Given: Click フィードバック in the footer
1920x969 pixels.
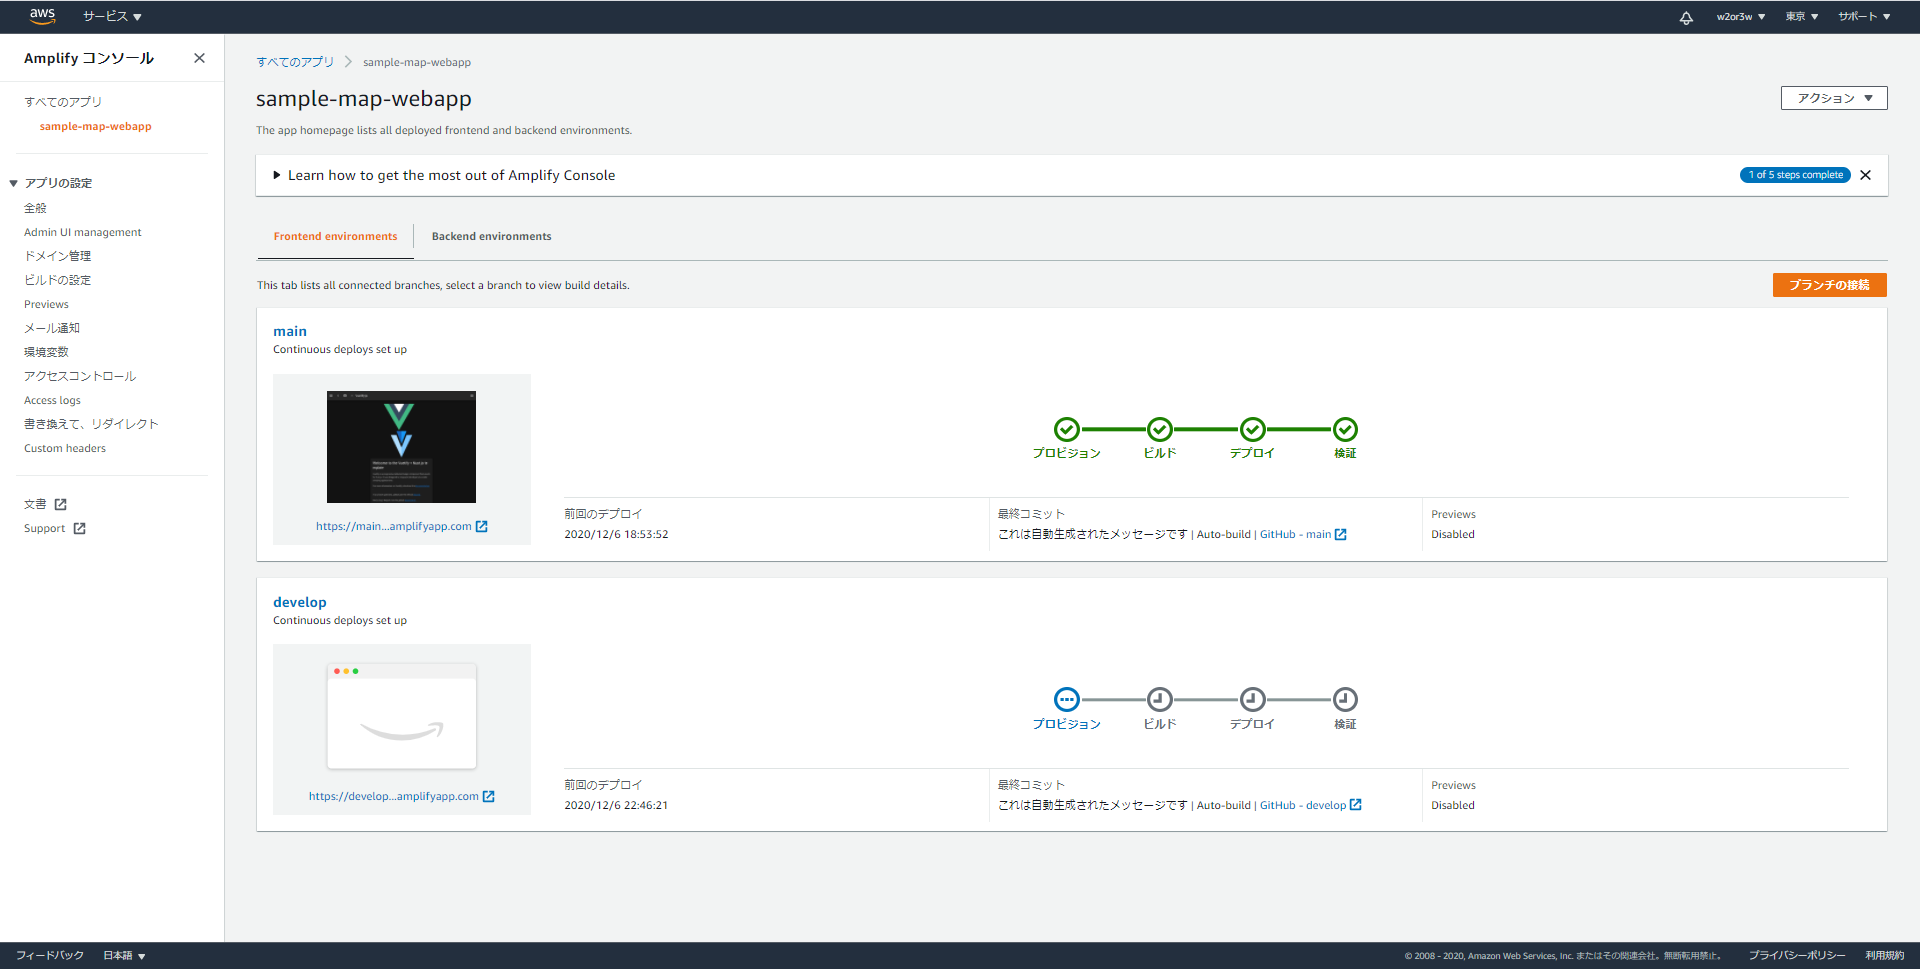Looking at the screenshot, I should 50,955.
